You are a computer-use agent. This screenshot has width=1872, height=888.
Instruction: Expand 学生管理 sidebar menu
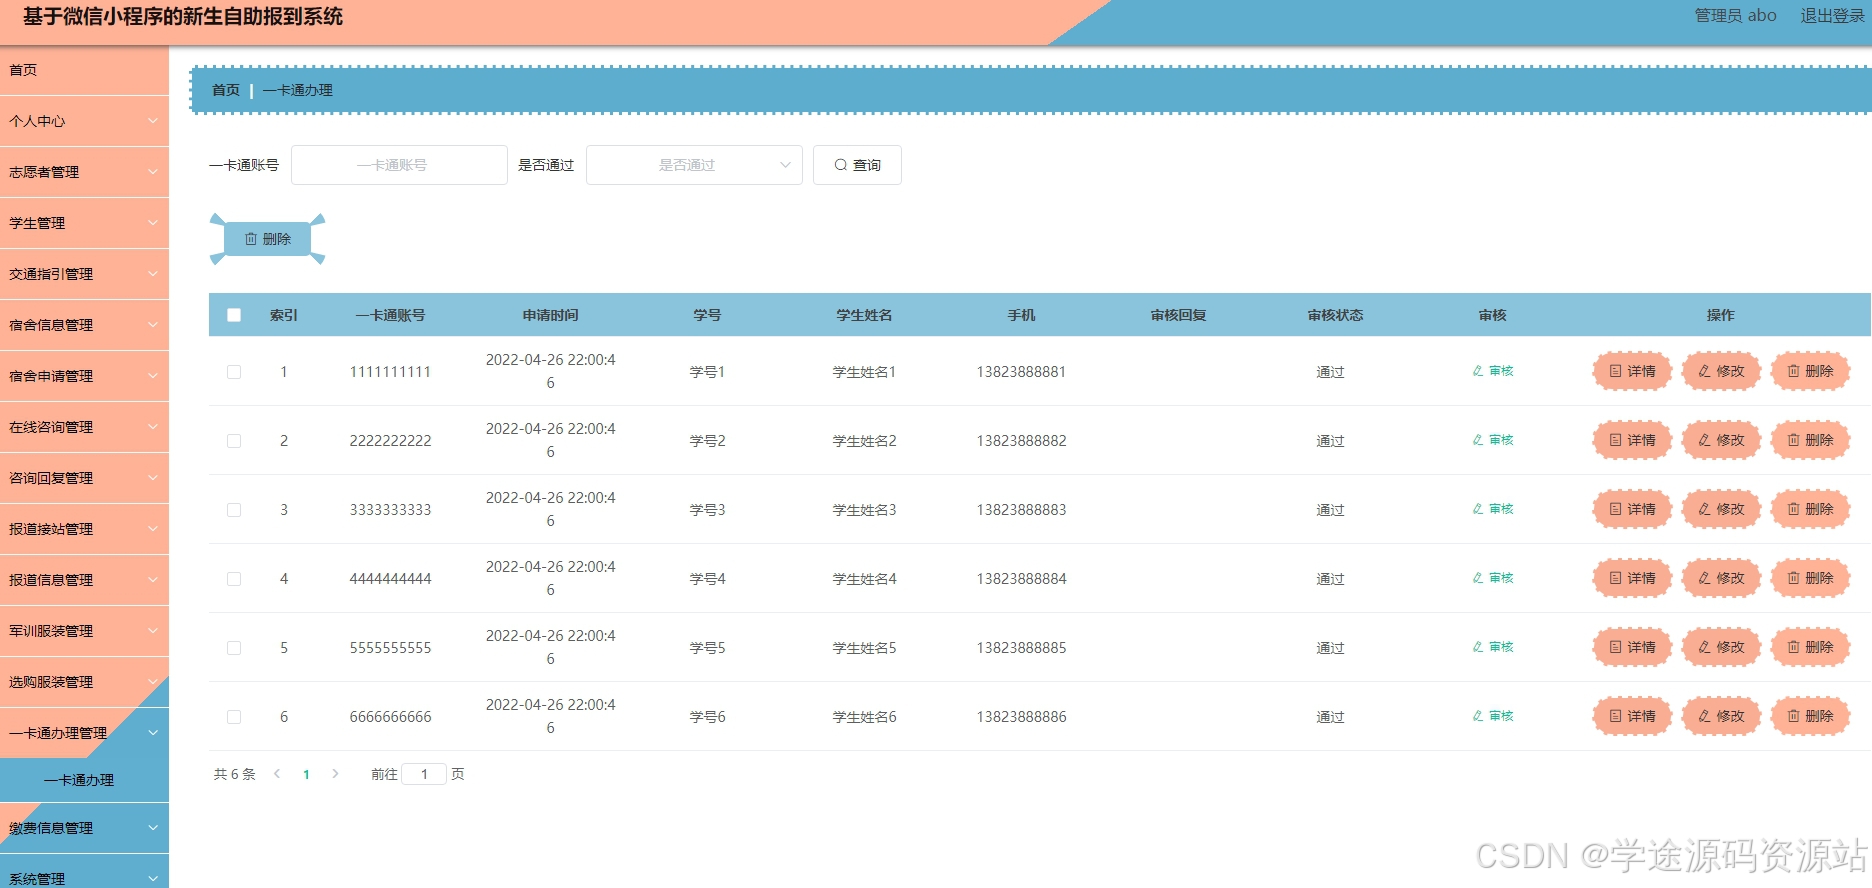pos(84,223)
